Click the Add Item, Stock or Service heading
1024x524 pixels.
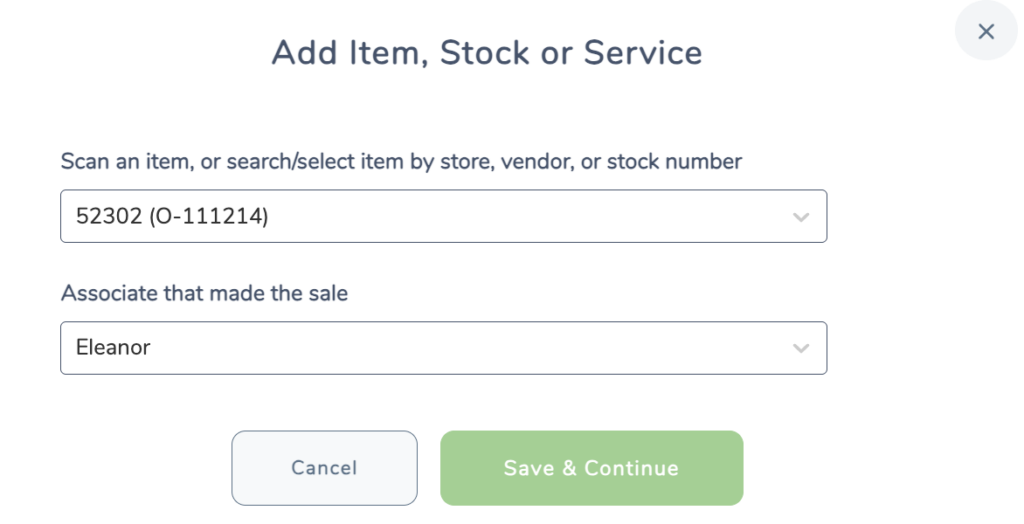(487, 53)
